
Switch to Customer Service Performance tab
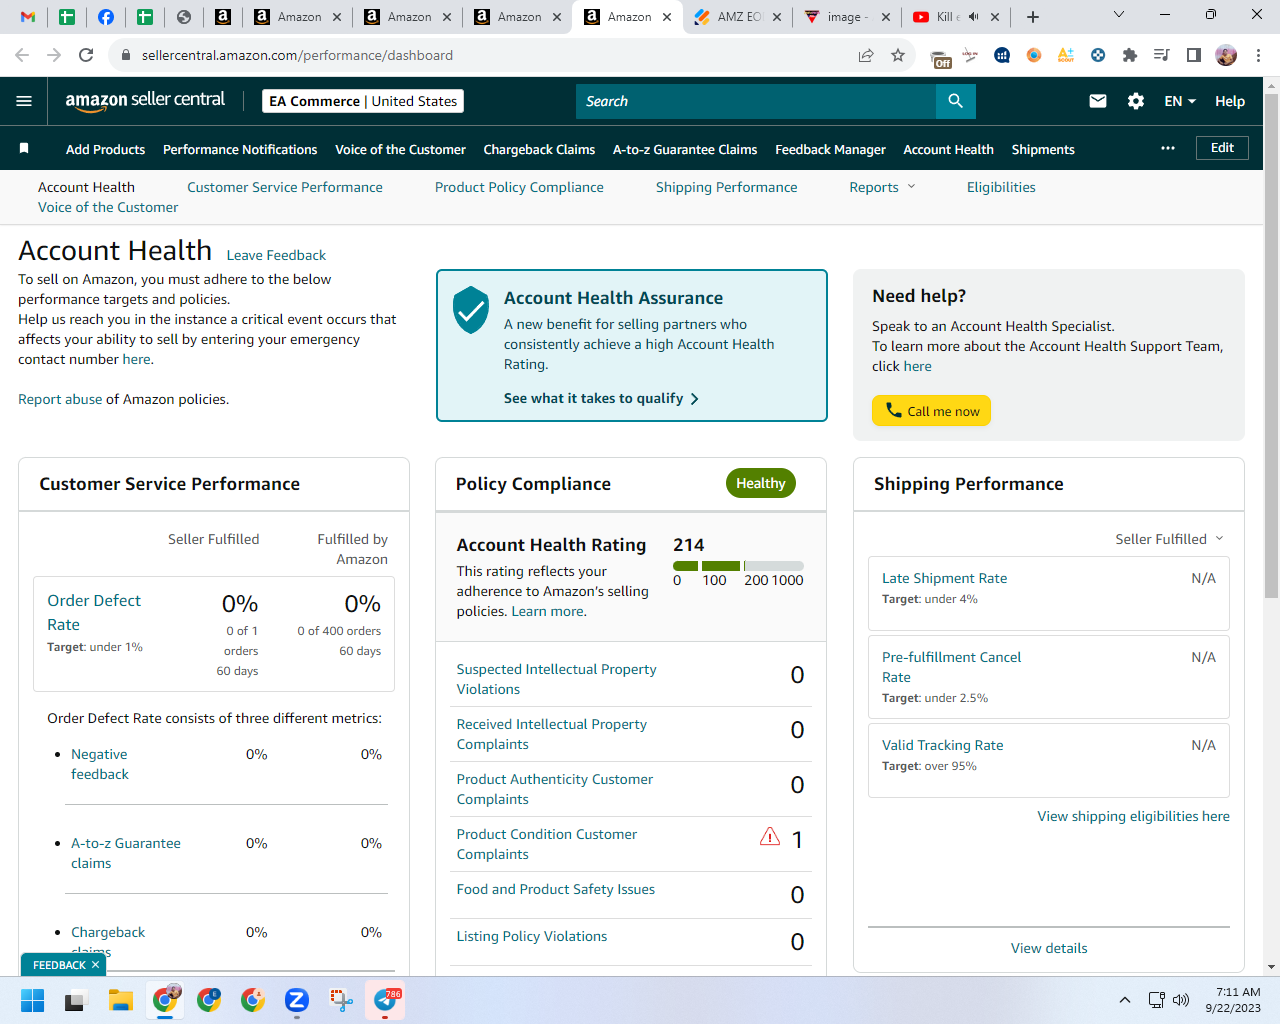point(285,187)
